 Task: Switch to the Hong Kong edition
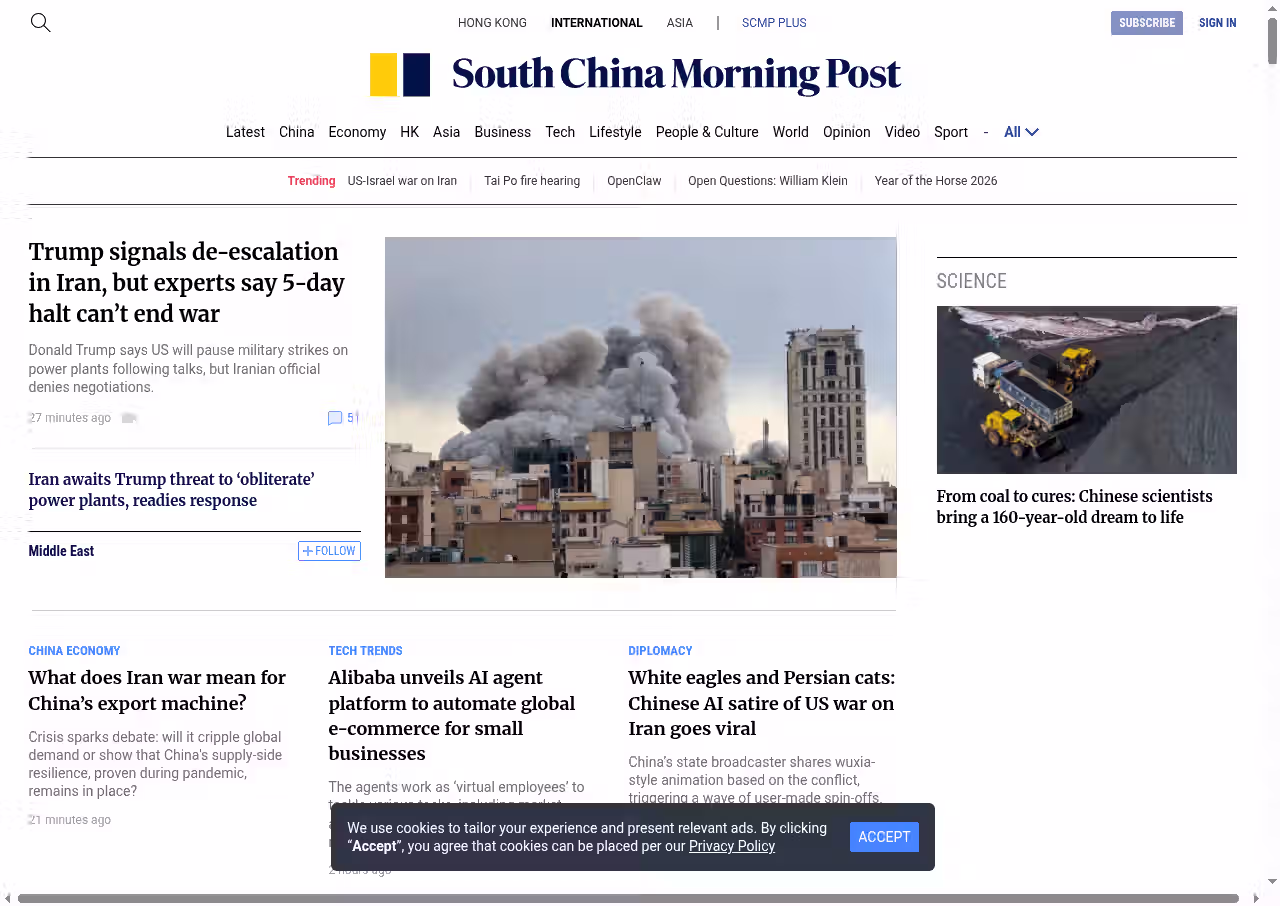point(492,23)
